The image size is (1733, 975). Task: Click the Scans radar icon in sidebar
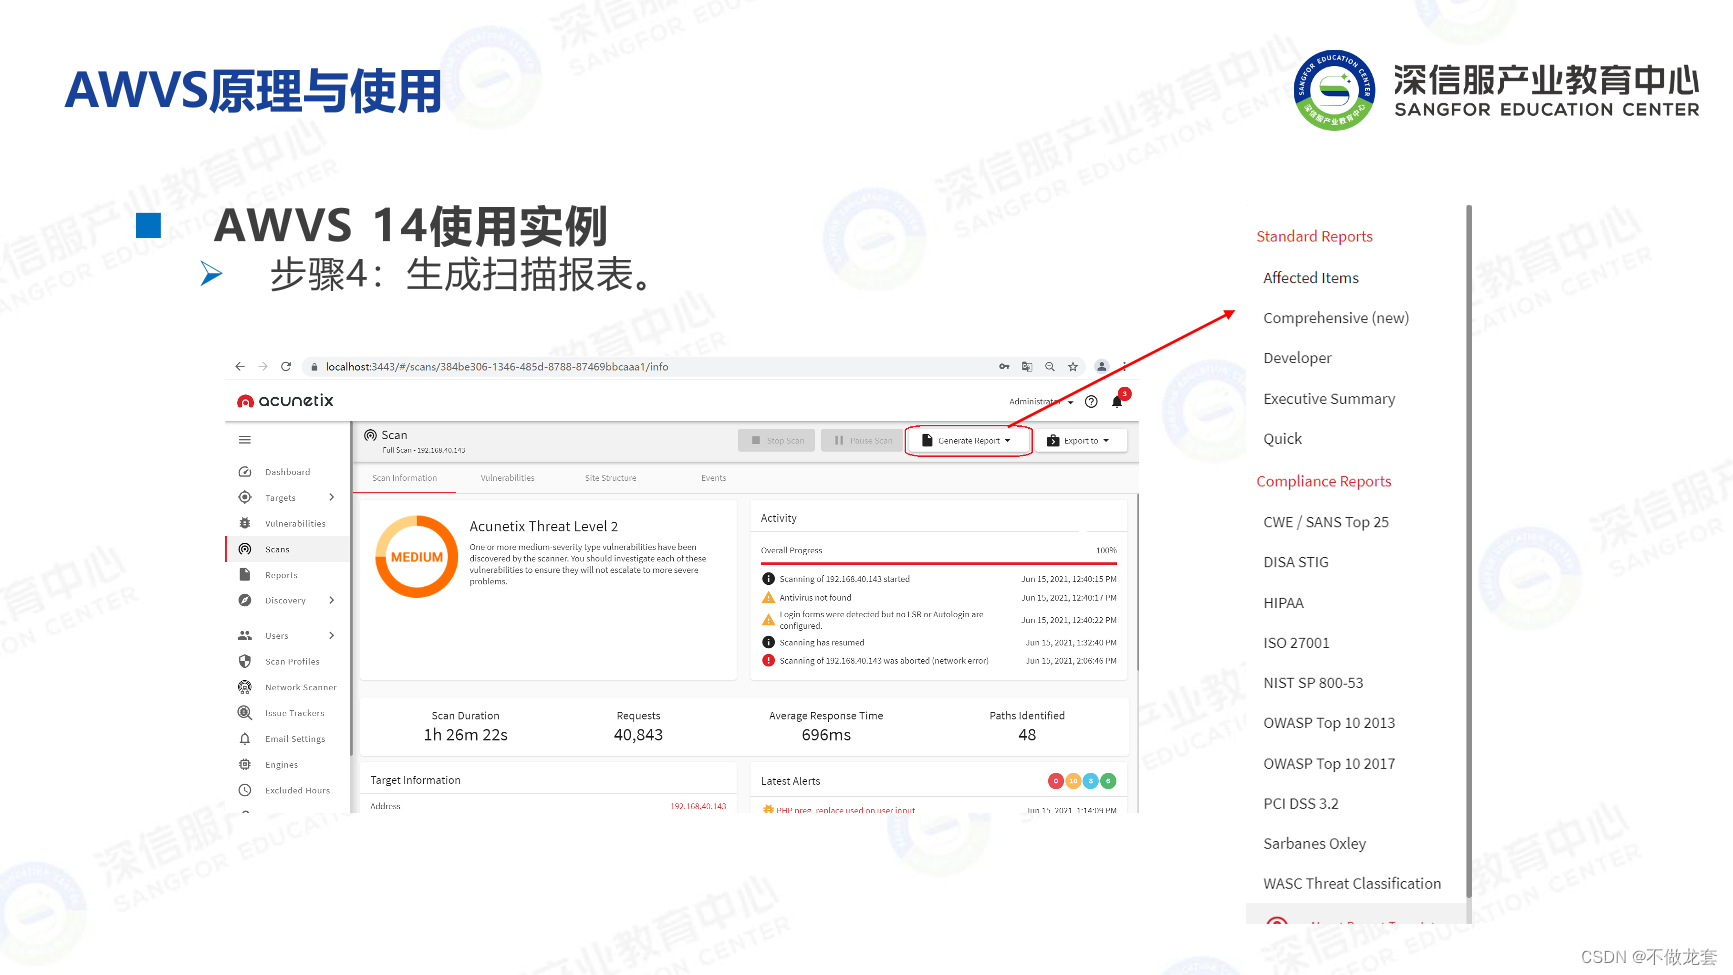point(245,549)
